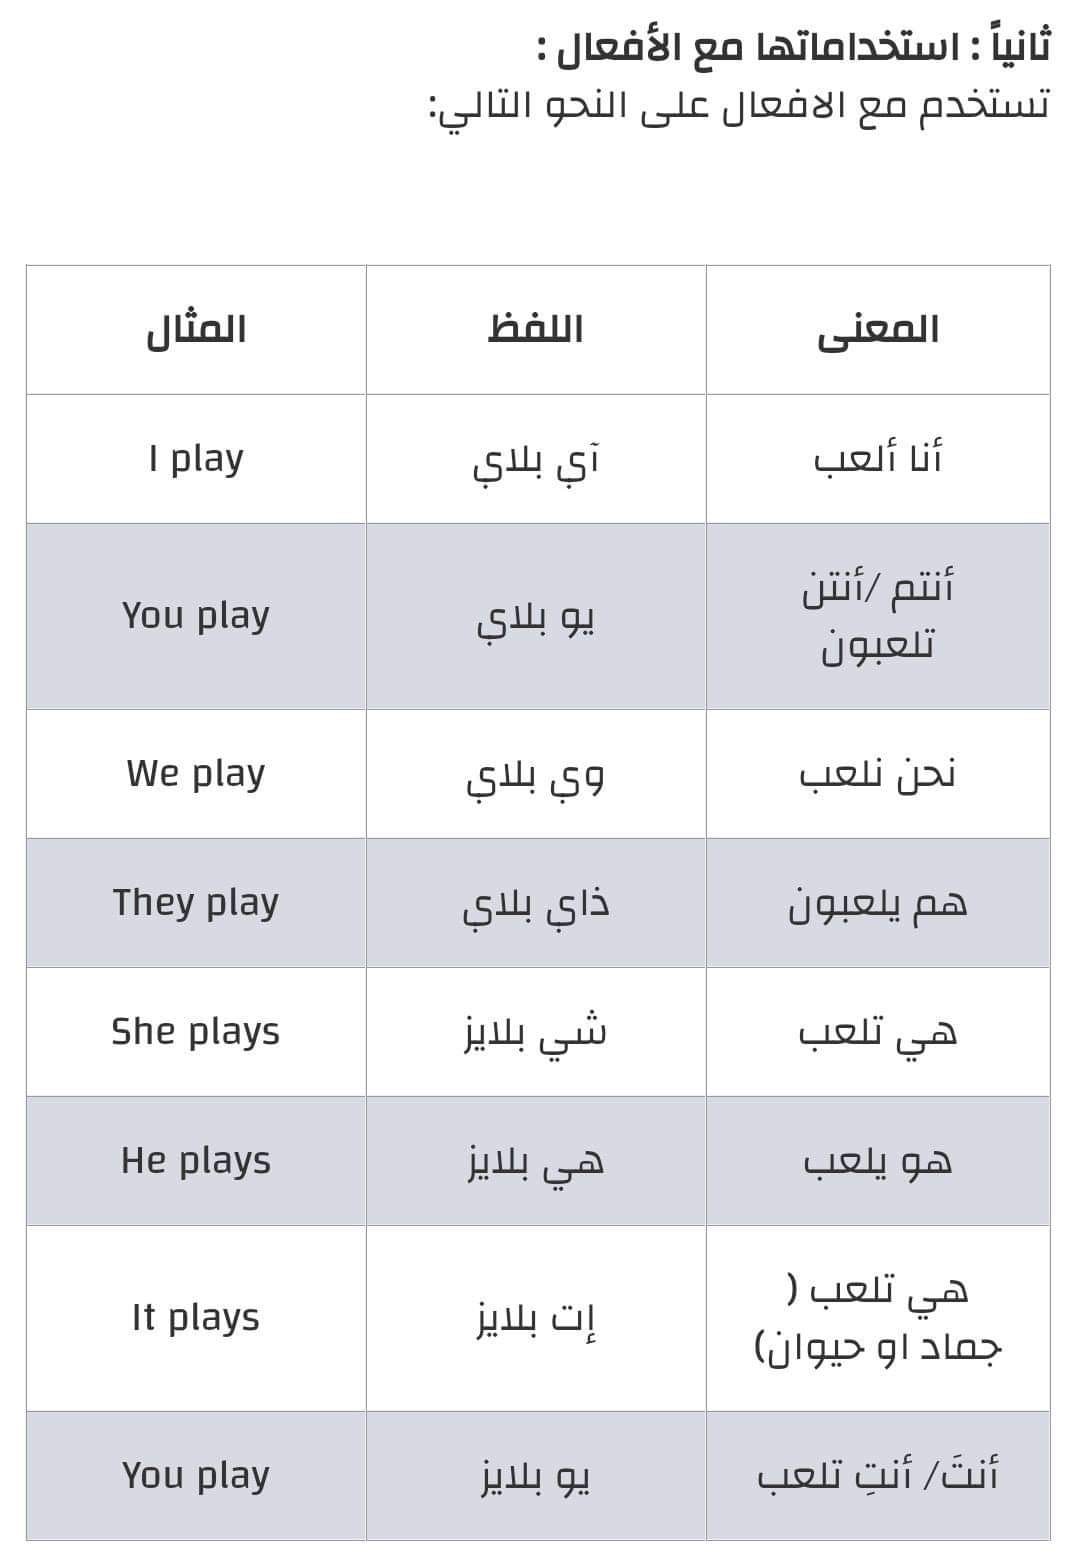Image resolution: width=1080 pixels, height=1561 pixels.
Task: Click the اللفظ column header
Action: pos(536,330)
